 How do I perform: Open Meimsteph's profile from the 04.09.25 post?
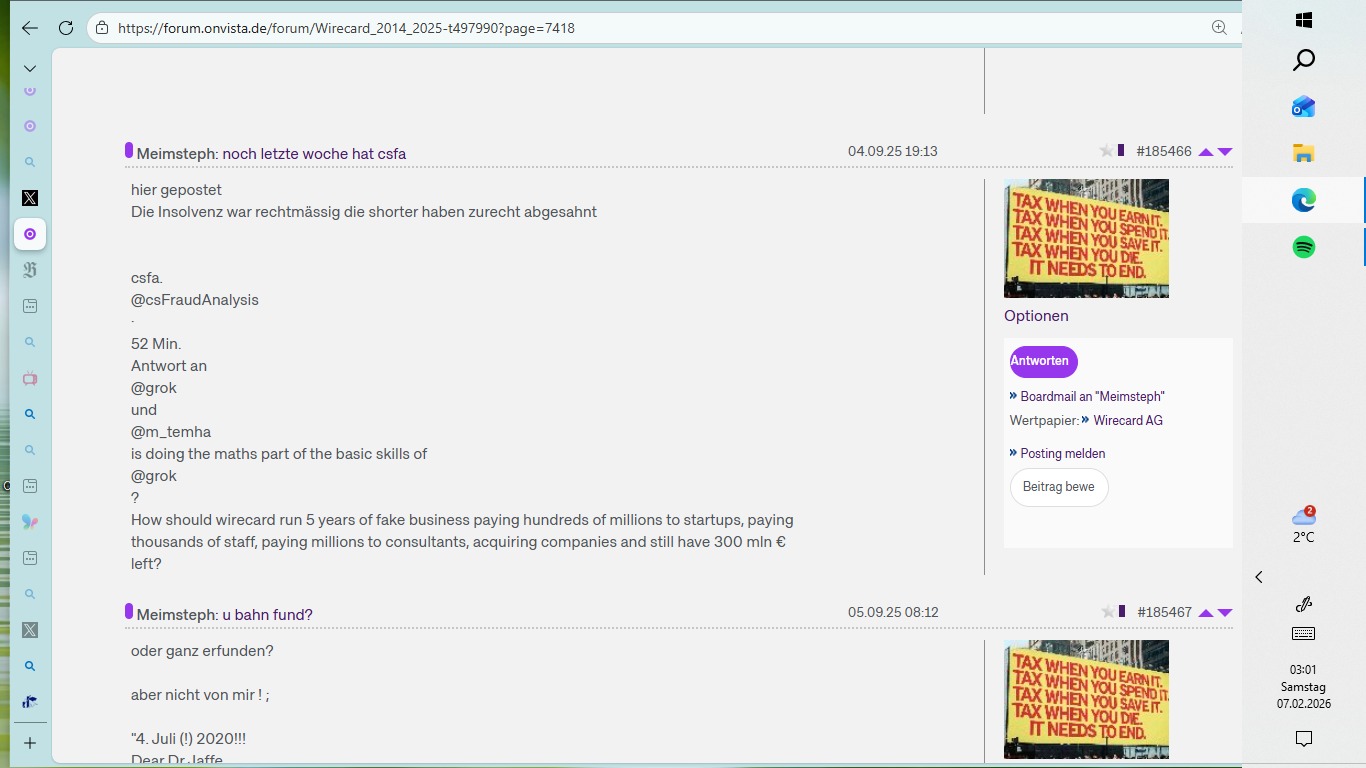coord(176,154)
